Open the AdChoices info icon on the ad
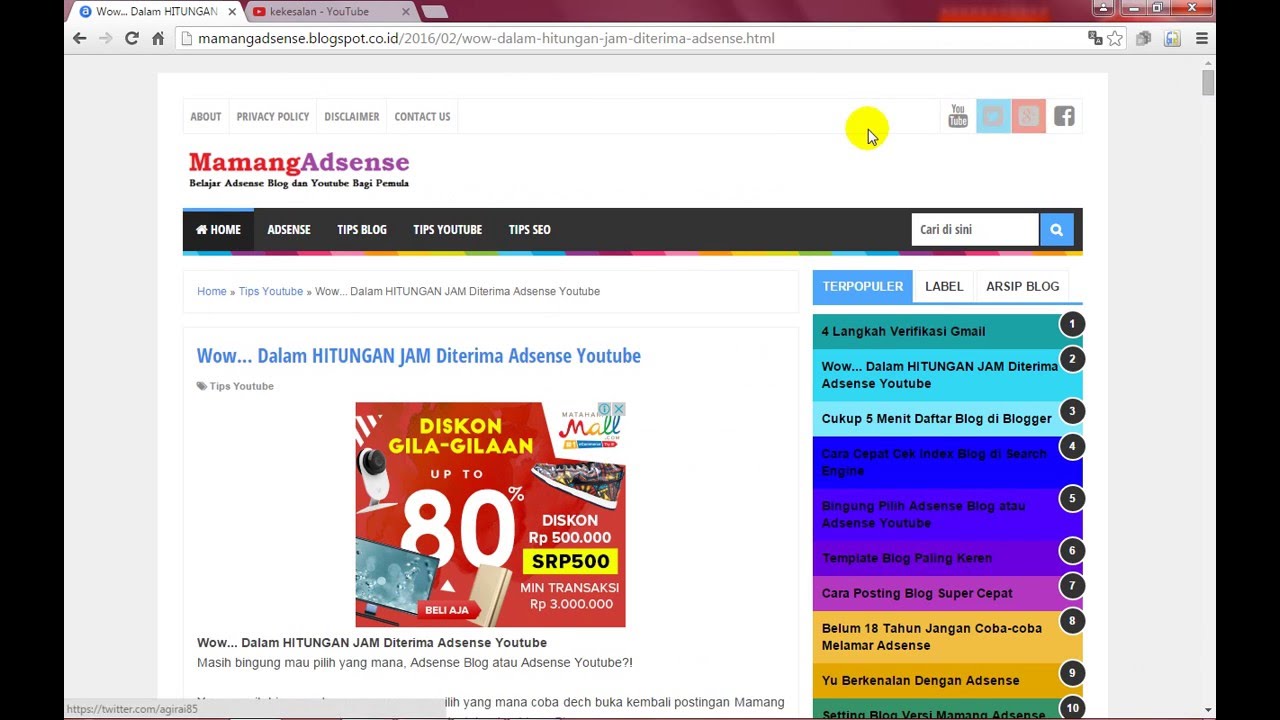Image resolution: width=1280 pixels, height=720 pixels. (x=605, y=409)
